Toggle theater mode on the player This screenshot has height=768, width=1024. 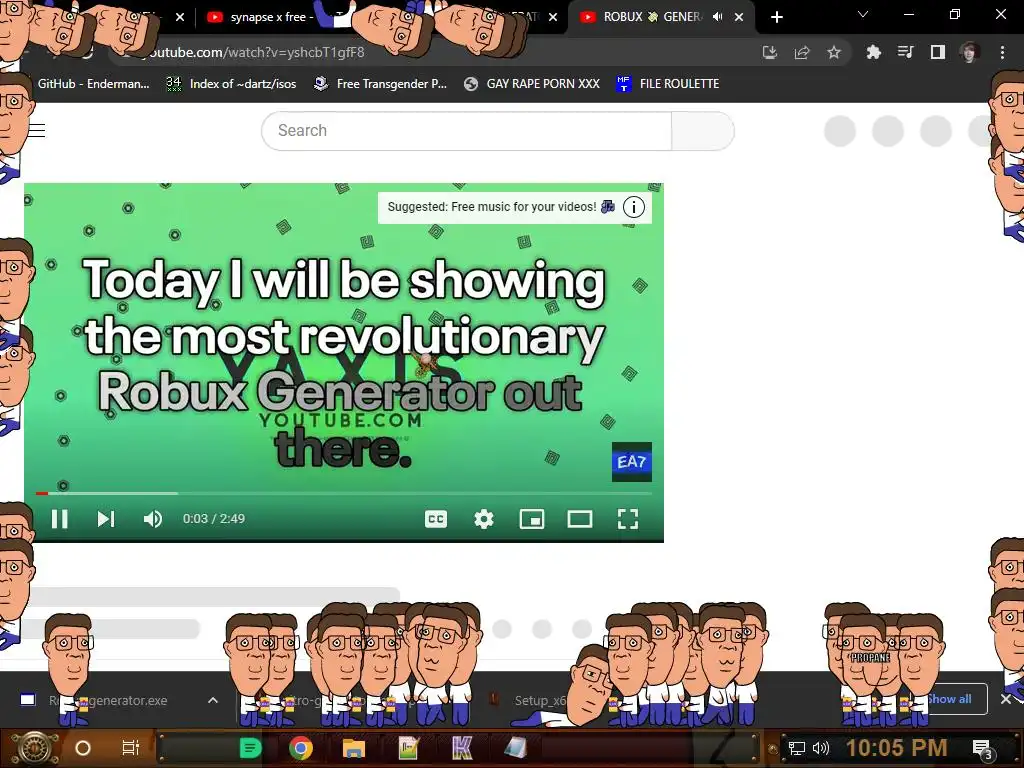[580, 519]
